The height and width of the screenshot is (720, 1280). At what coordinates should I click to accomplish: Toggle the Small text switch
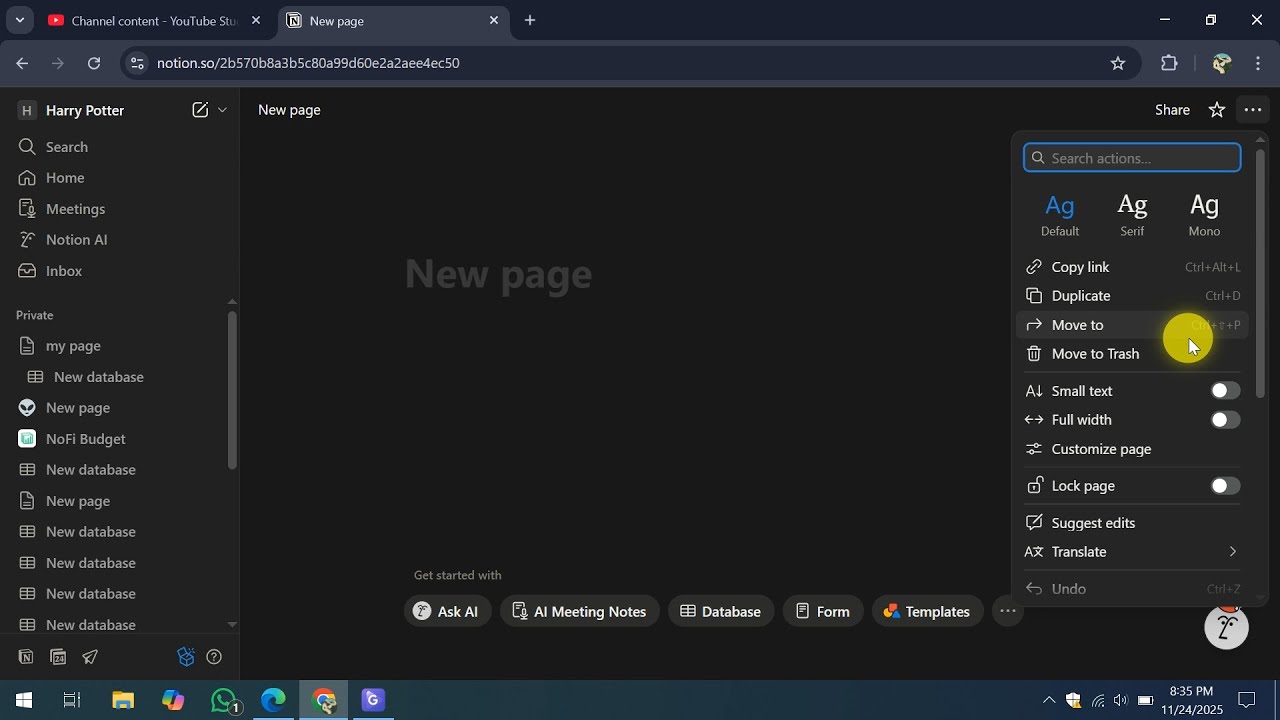[1225, 391]
